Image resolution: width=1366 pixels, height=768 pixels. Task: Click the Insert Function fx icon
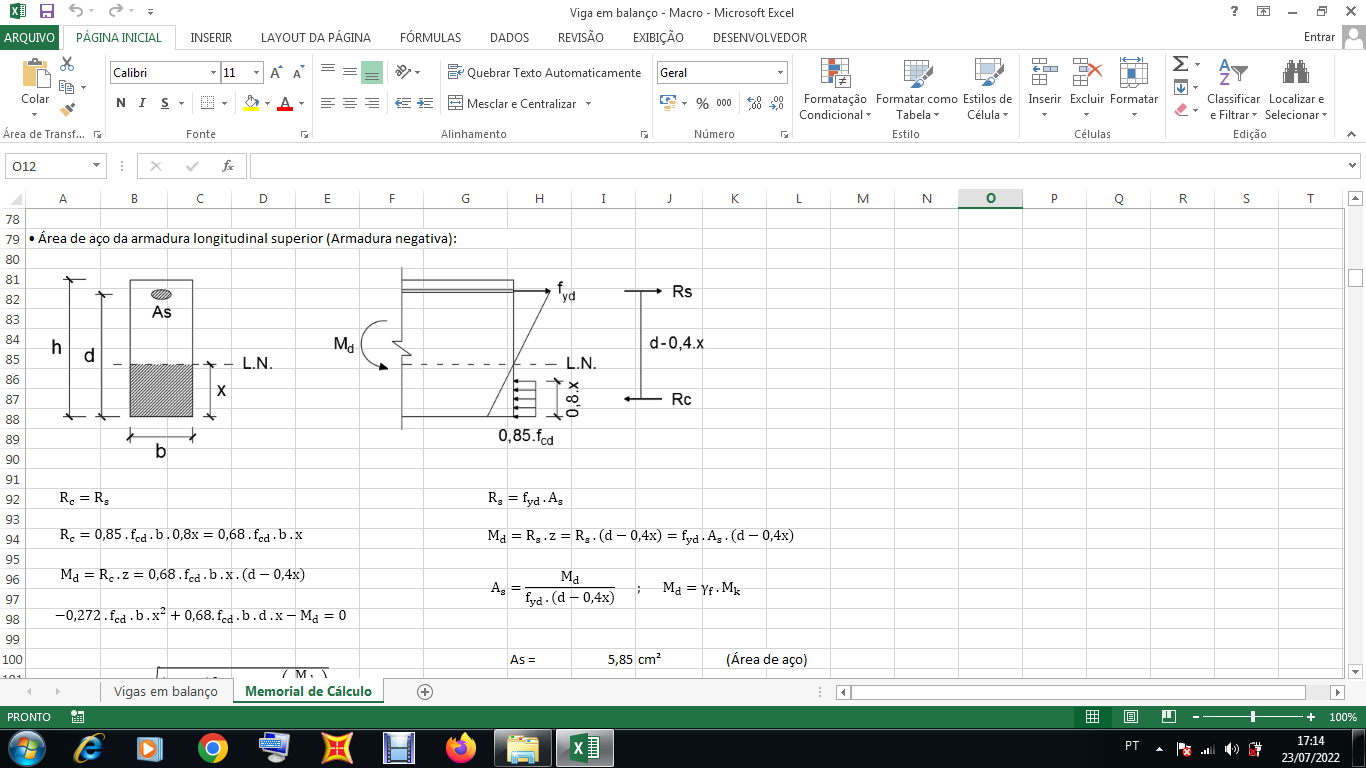coord(228,166)
